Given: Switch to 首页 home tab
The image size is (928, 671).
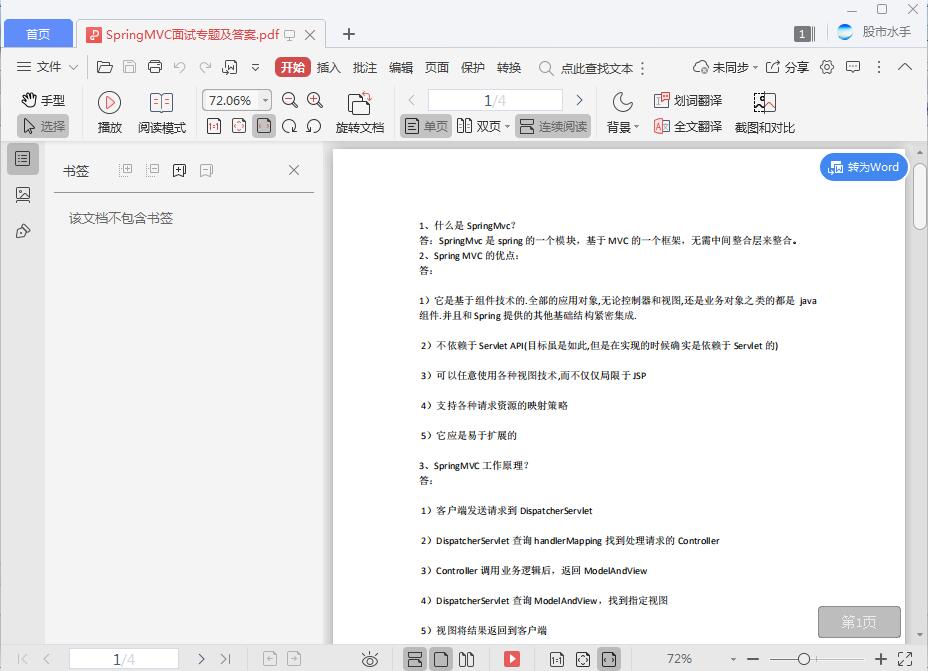Looking at the screenshot, I should 38,34.
